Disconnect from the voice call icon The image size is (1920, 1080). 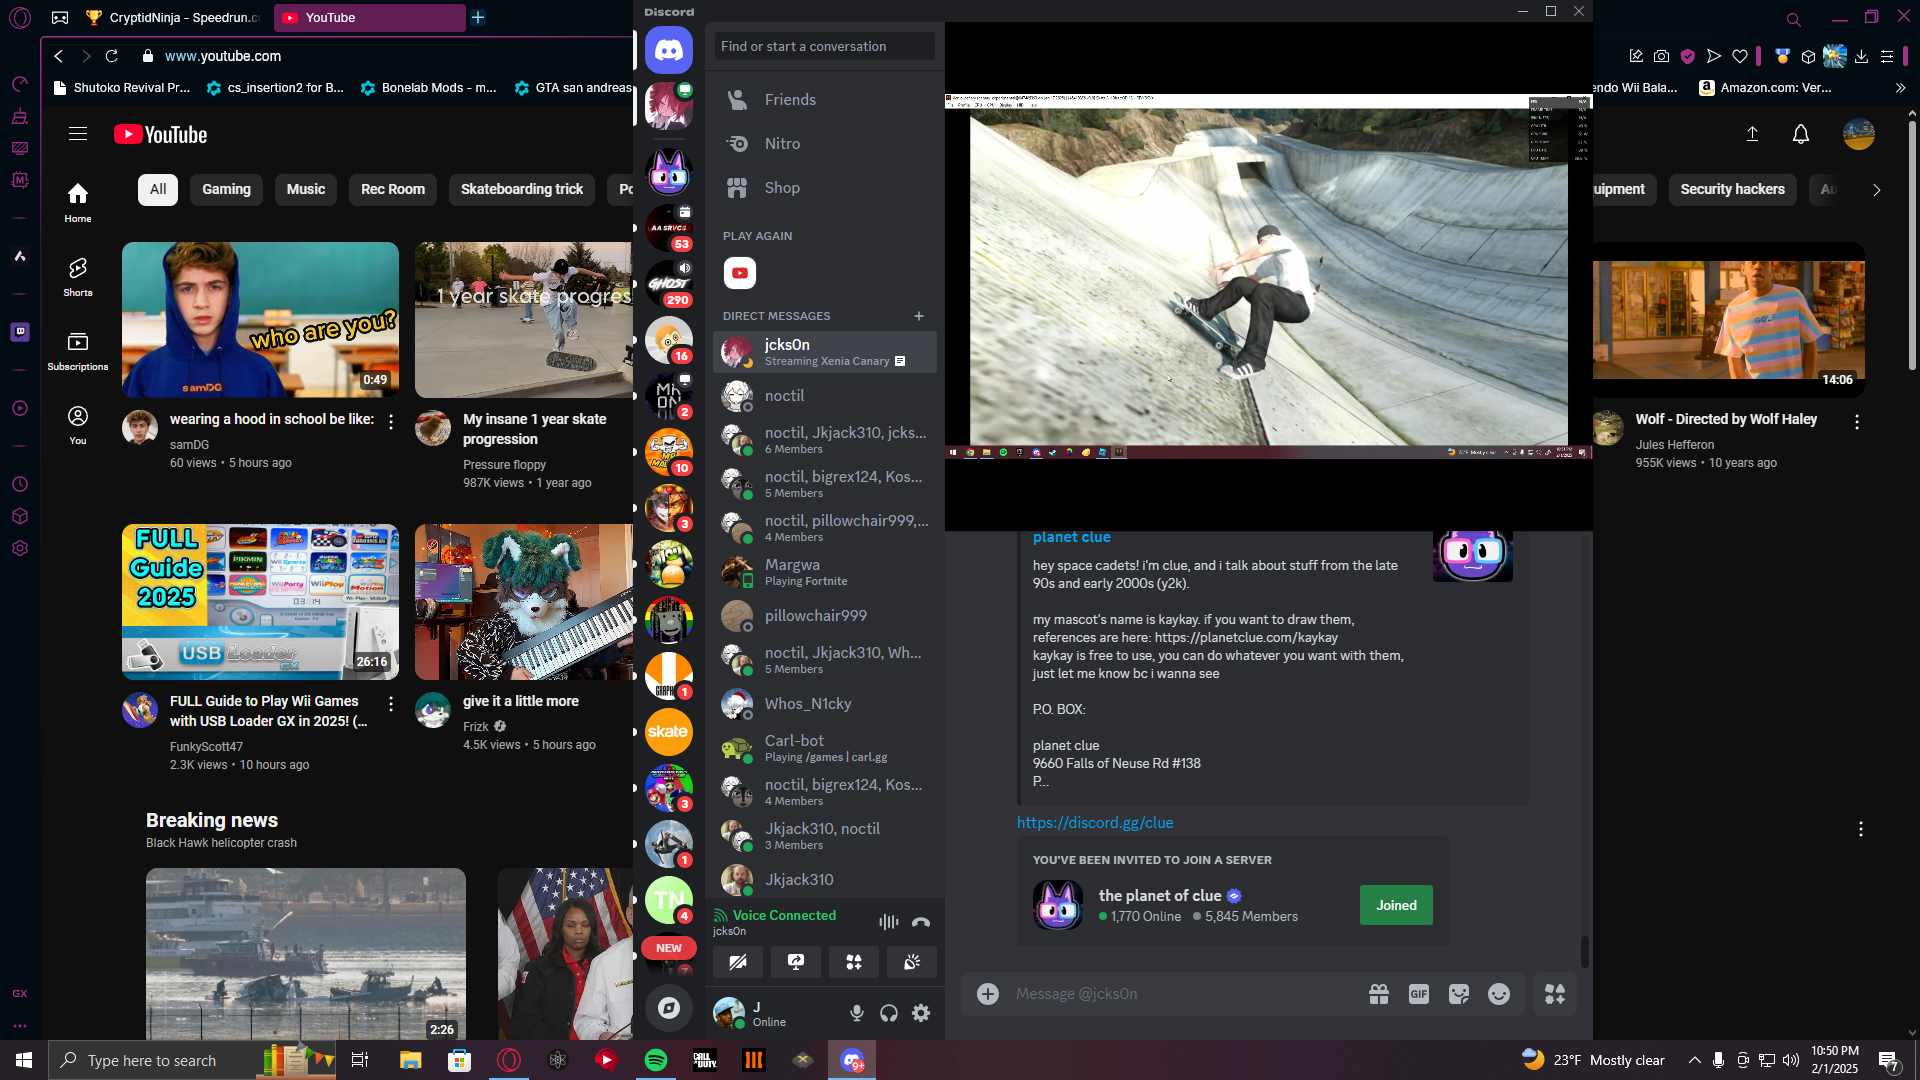(x=921, y=922)
